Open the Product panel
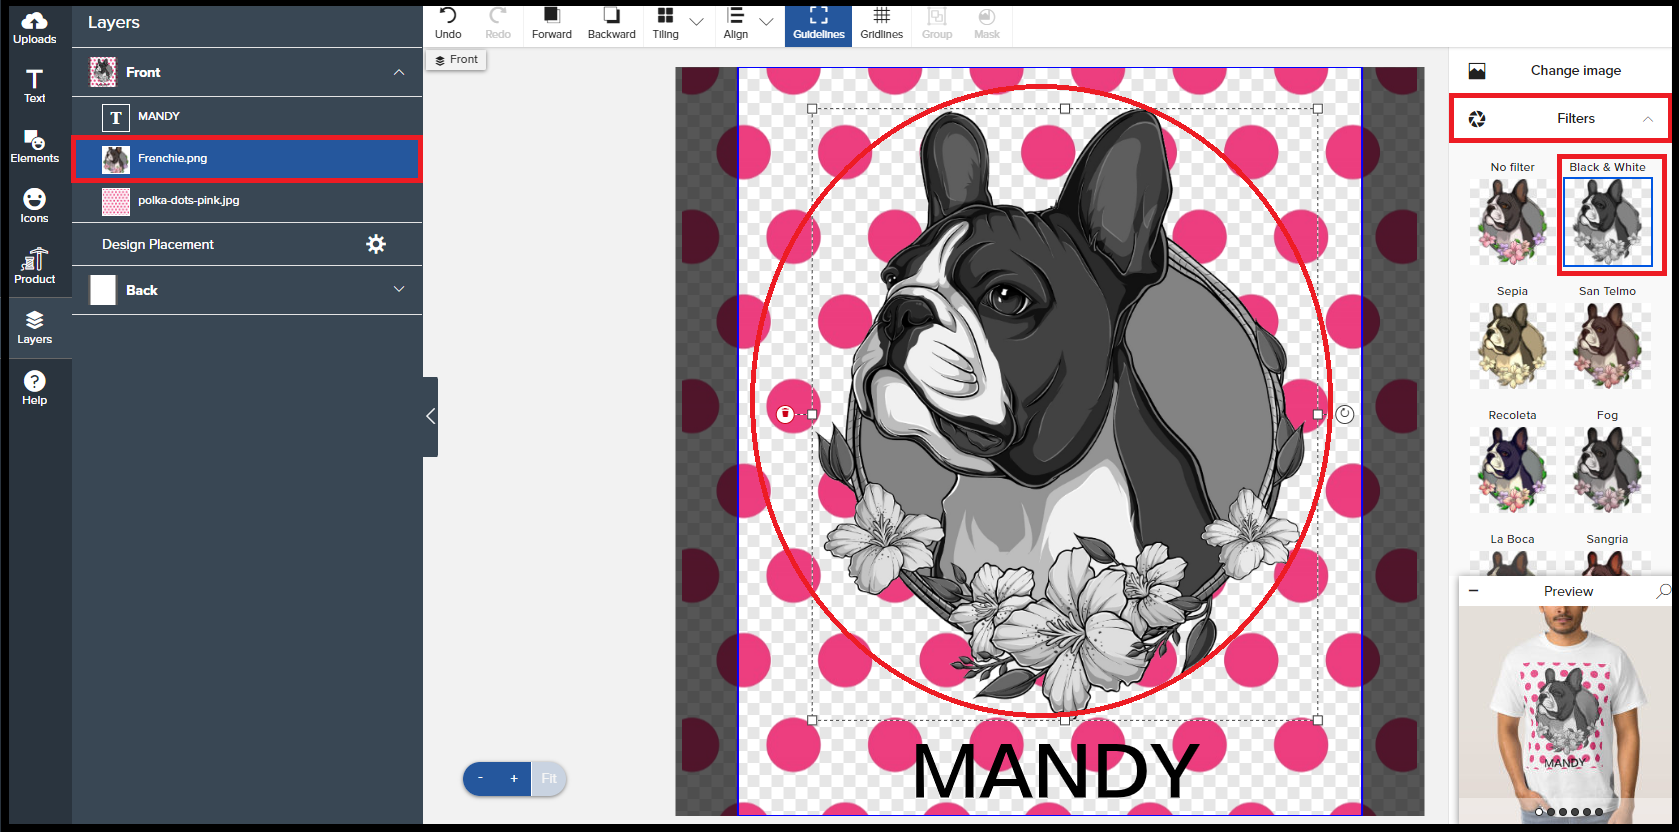Viewport: 1679px width, 832px height. point(35,266)
